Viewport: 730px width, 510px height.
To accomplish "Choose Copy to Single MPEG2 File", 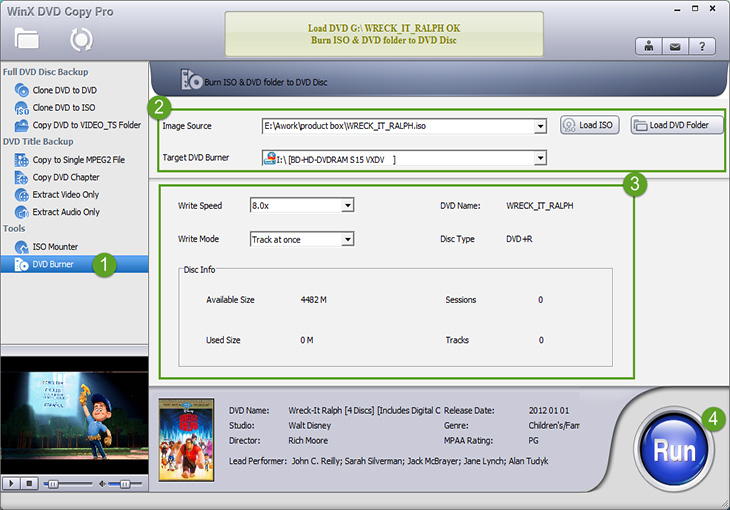I will click(79, 160).
